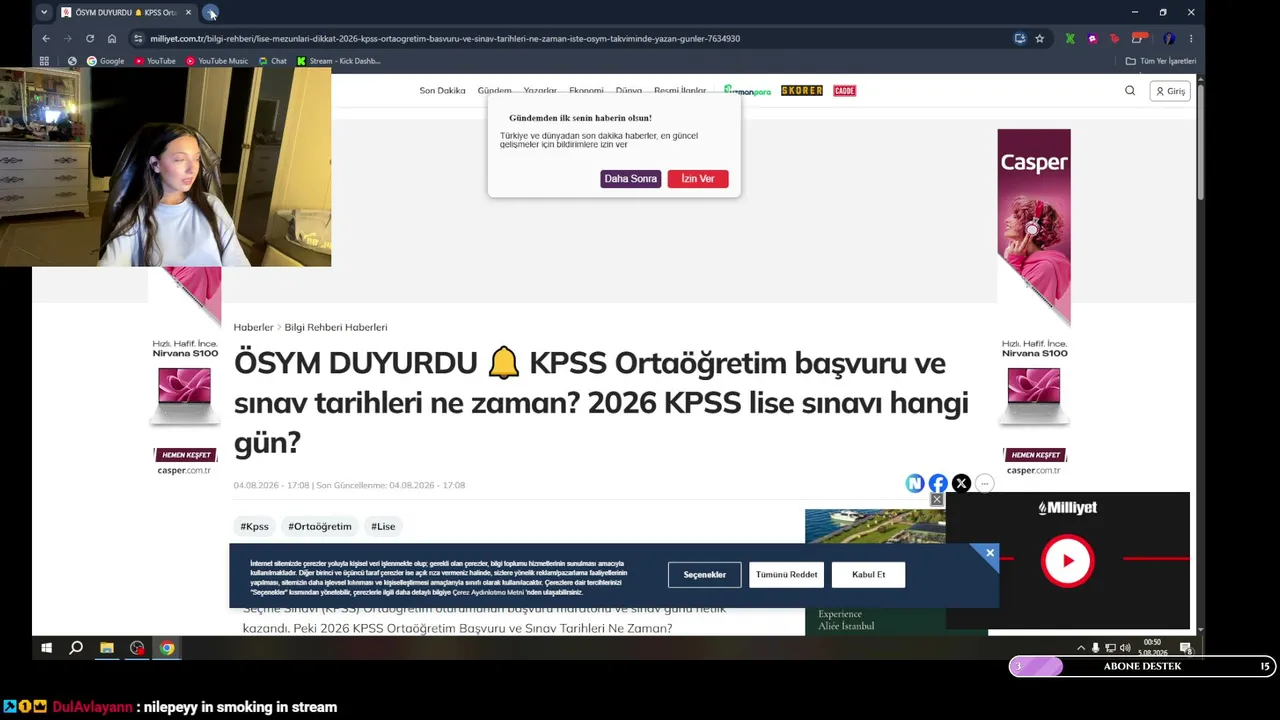Accept cookies with Kabul Et

pyautogui.click(x=868, y=575)
